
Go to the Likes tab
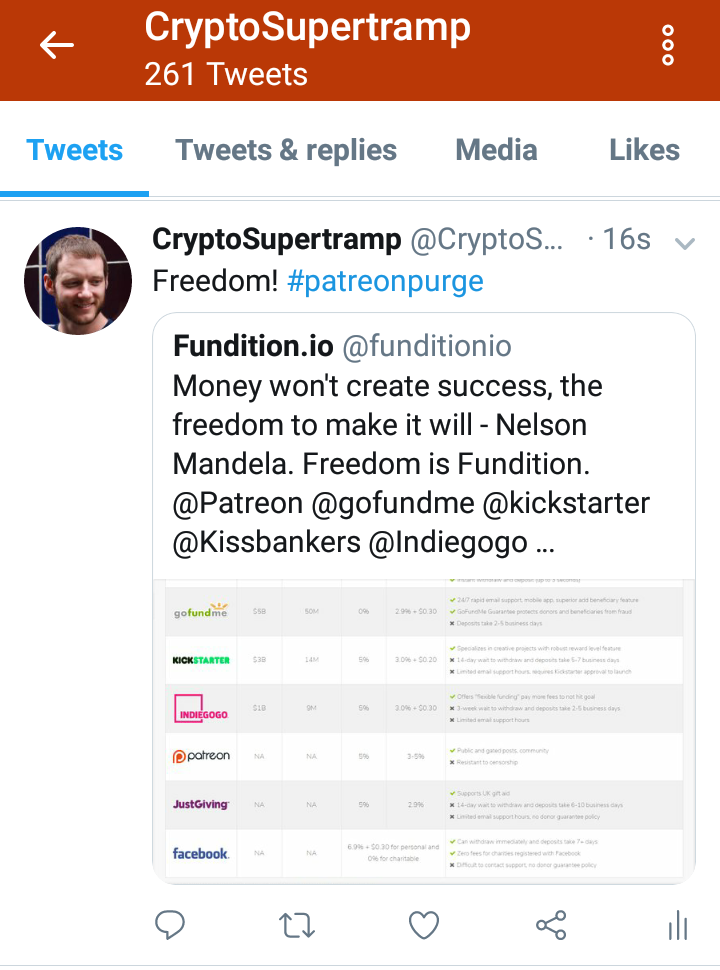pyautogui.click(x=644, y=151)
